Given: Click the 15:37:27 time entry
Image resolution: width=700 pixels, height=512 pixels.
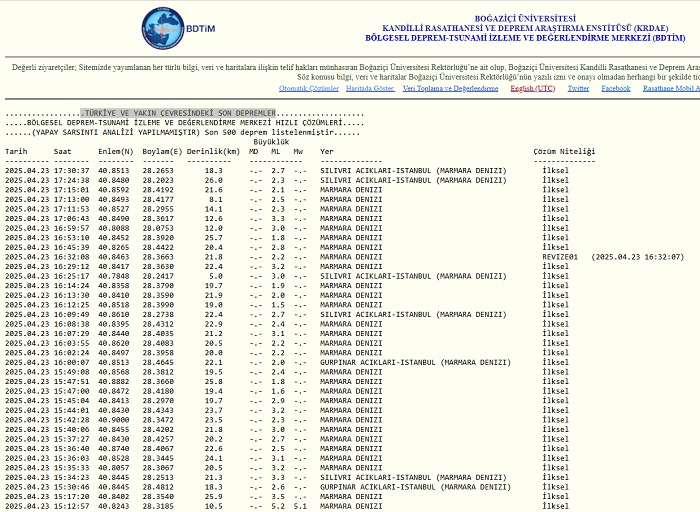Looking at the screenshot, I should click(x=71, y=439).
